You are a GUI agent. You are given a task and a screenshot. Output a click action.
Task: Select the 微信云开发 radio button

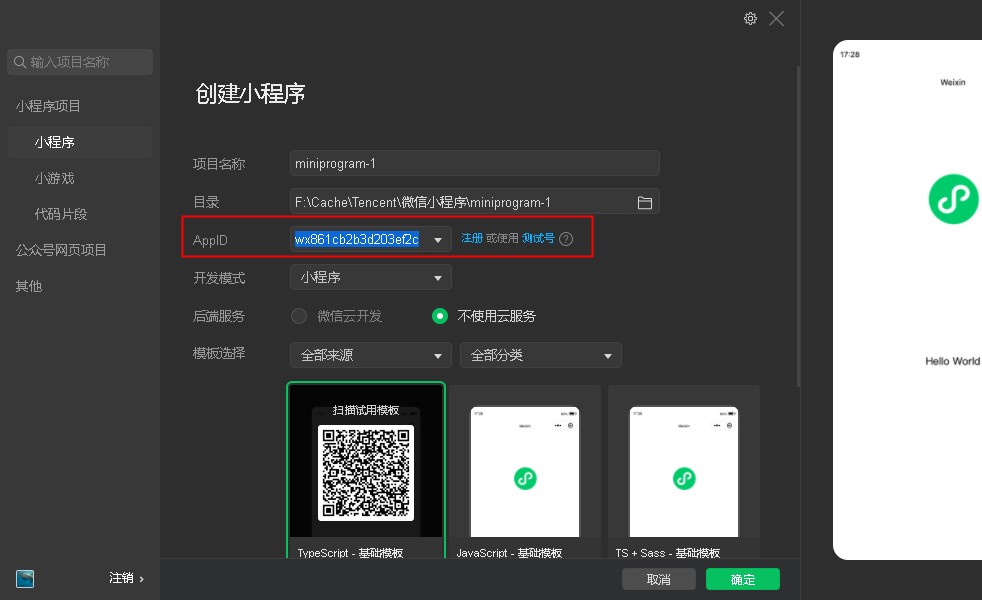(x=299, y=316)
